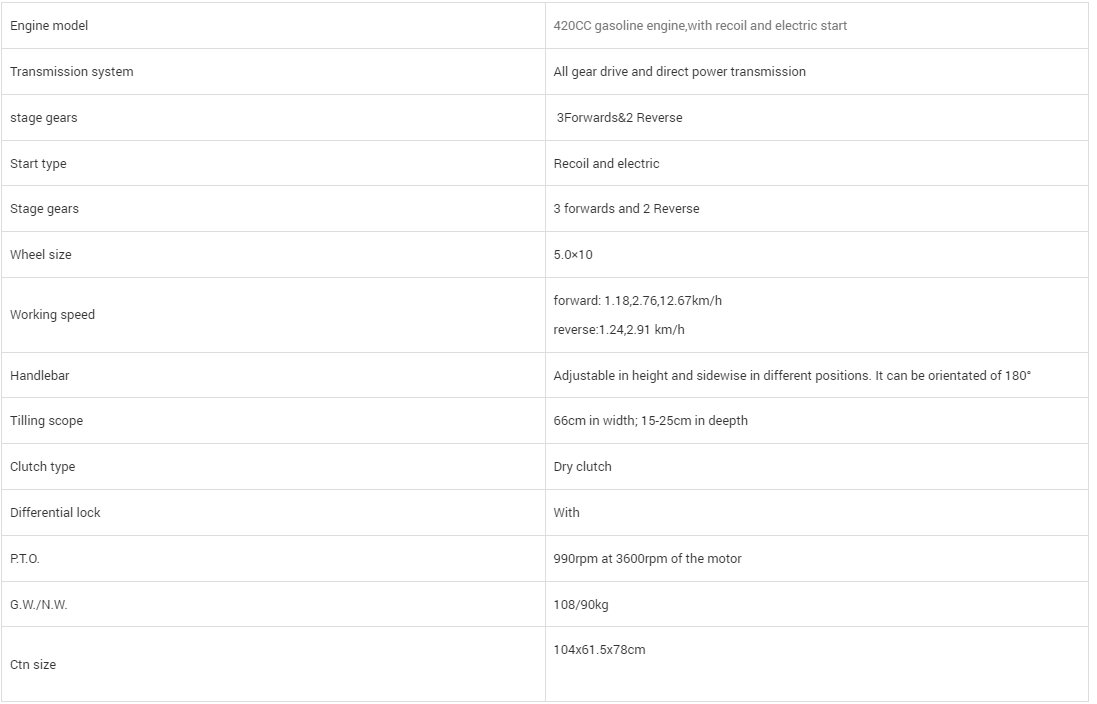
Task: Click the reverse speed values line
Action: 619,330
